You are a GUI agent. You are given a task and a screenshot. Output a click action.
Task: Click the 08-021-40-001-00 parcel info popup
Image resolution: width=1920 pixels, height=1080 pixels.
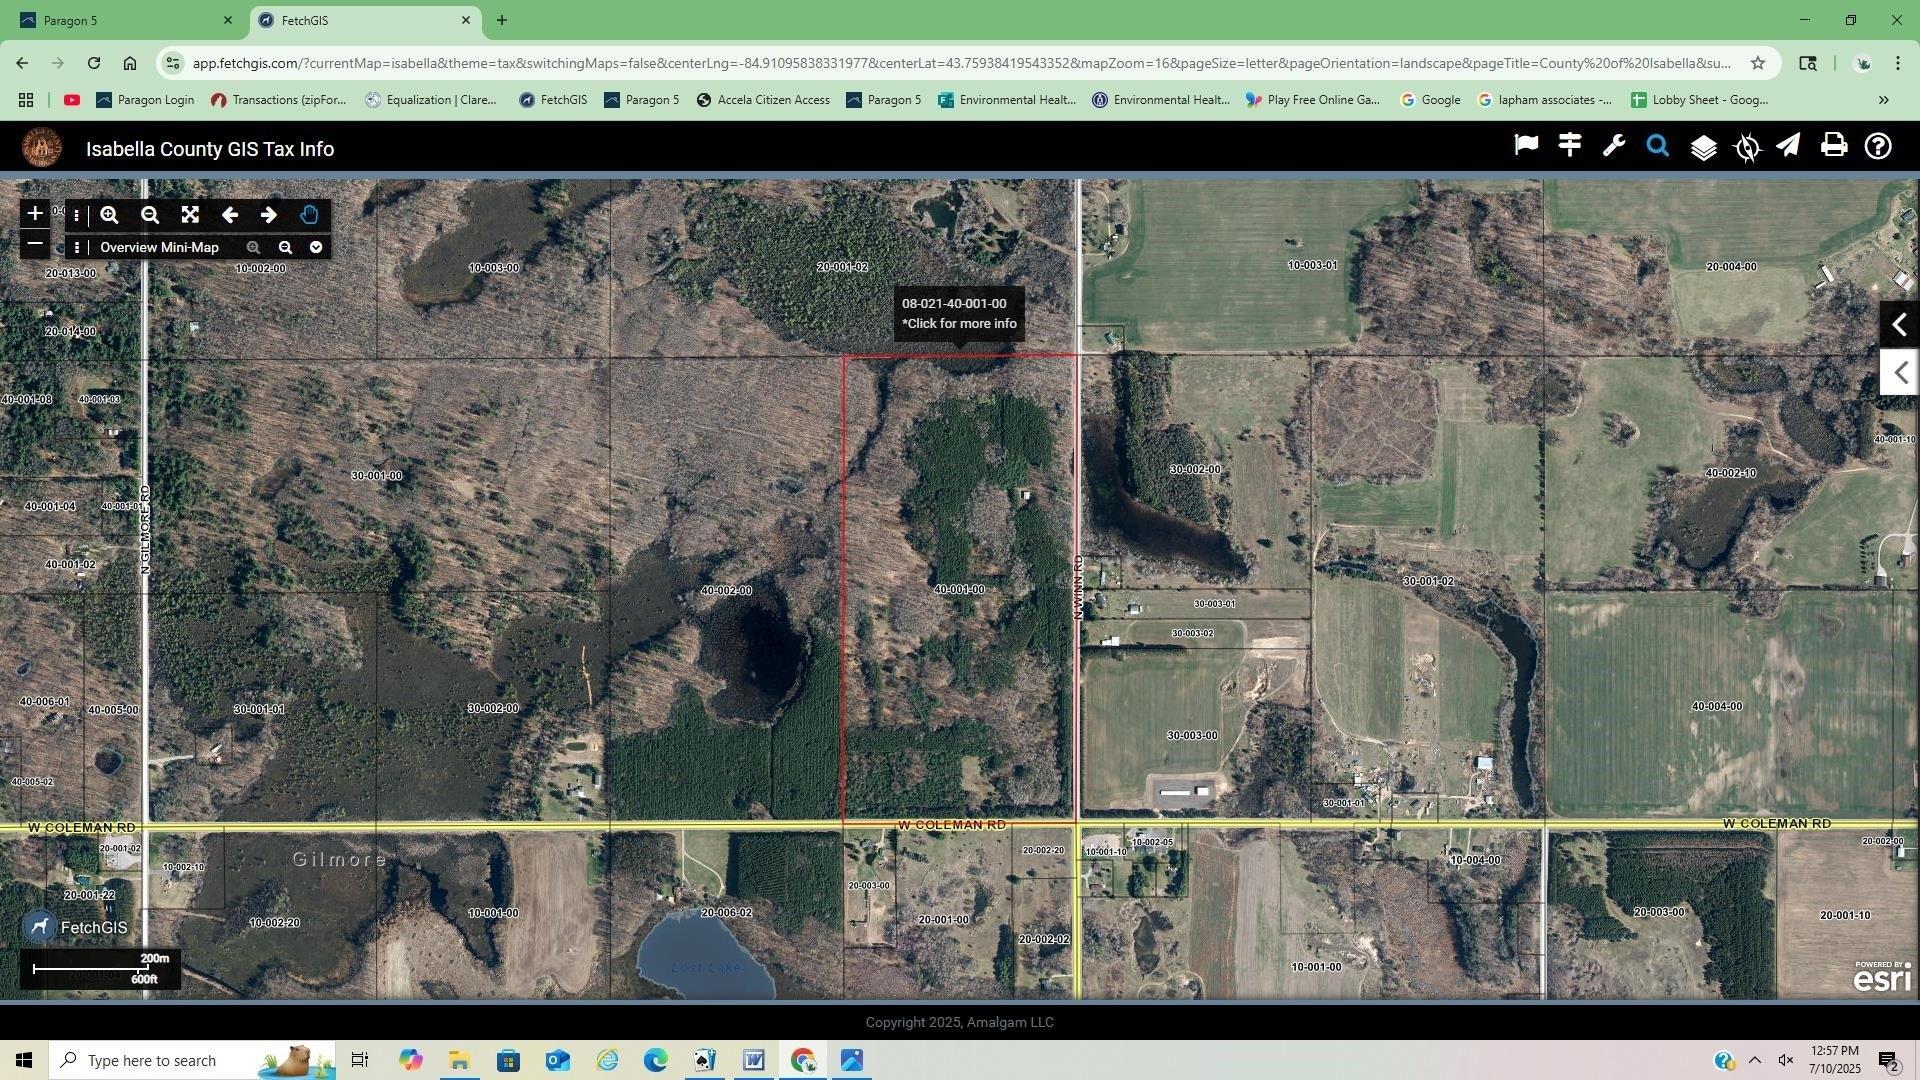pyautogui.click(x=959, y=314)
